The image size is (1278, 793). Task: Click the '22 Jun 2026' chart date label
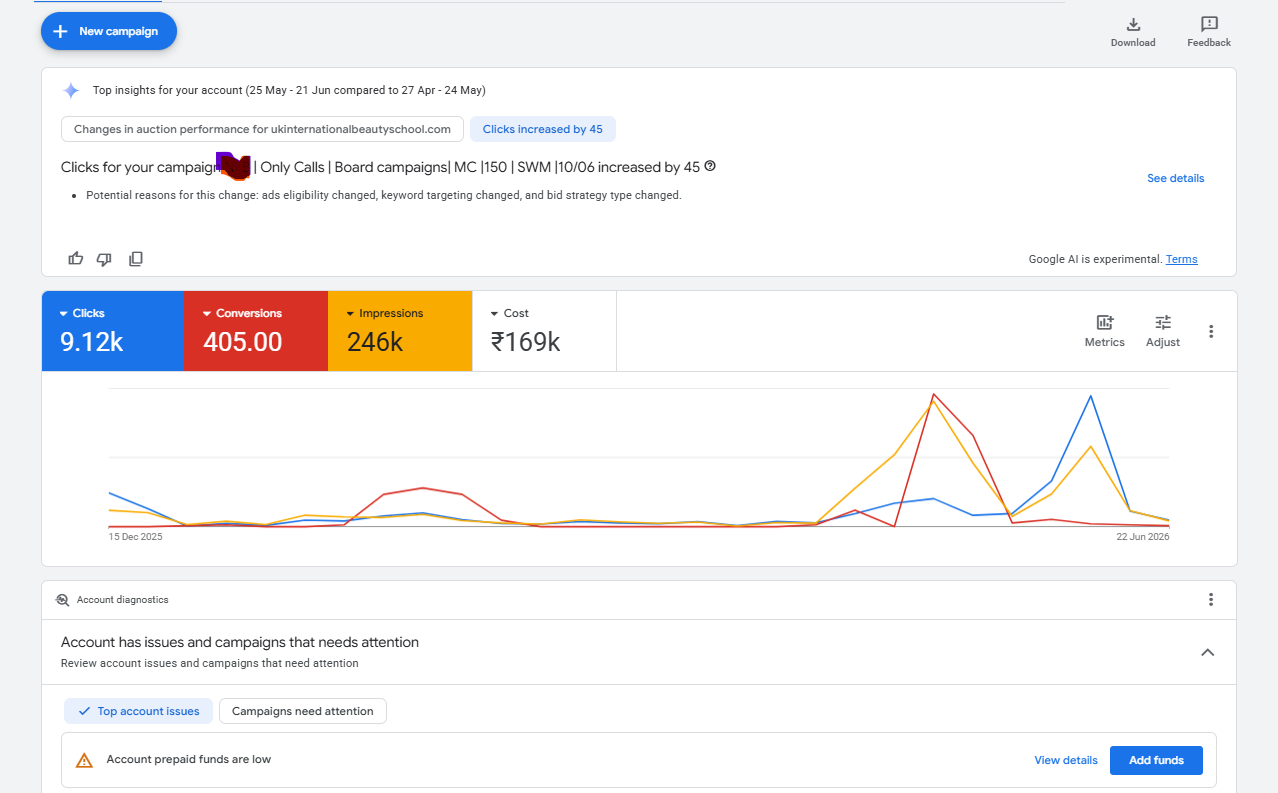pyautogui.click(x=1143, y=537)
